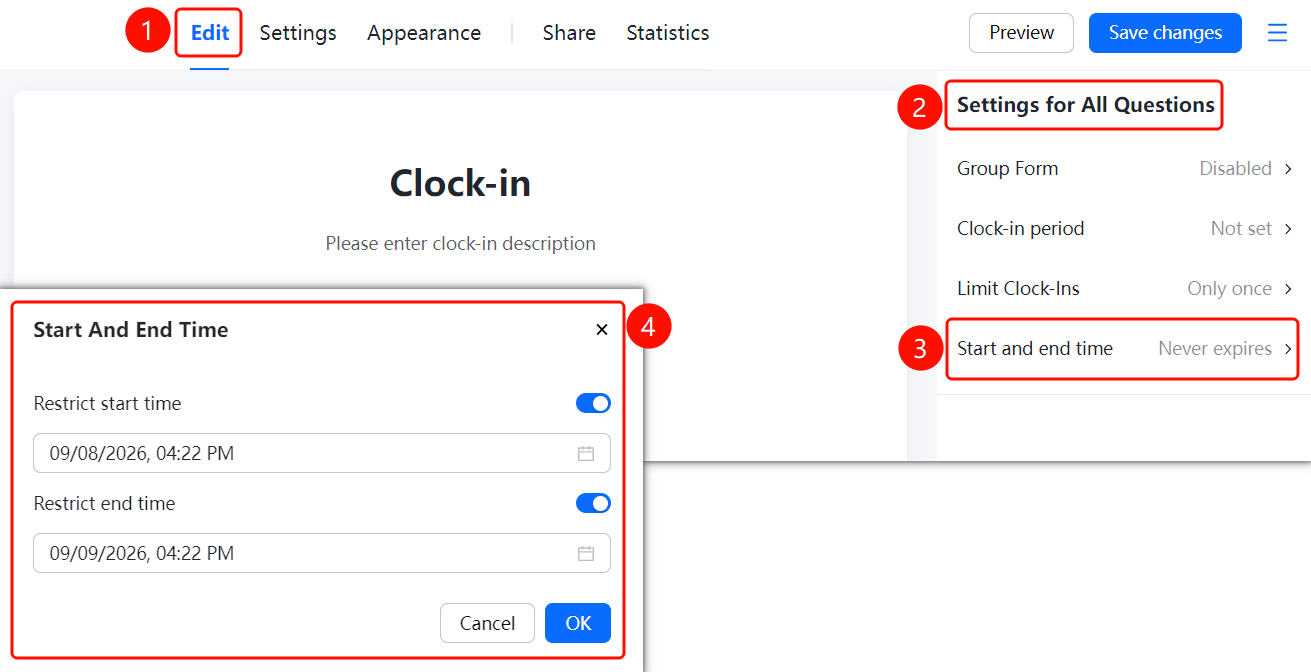Viewport: 1311px width, 672px height.
Task: Select the Edit tab
Action: tap(210, 33)
